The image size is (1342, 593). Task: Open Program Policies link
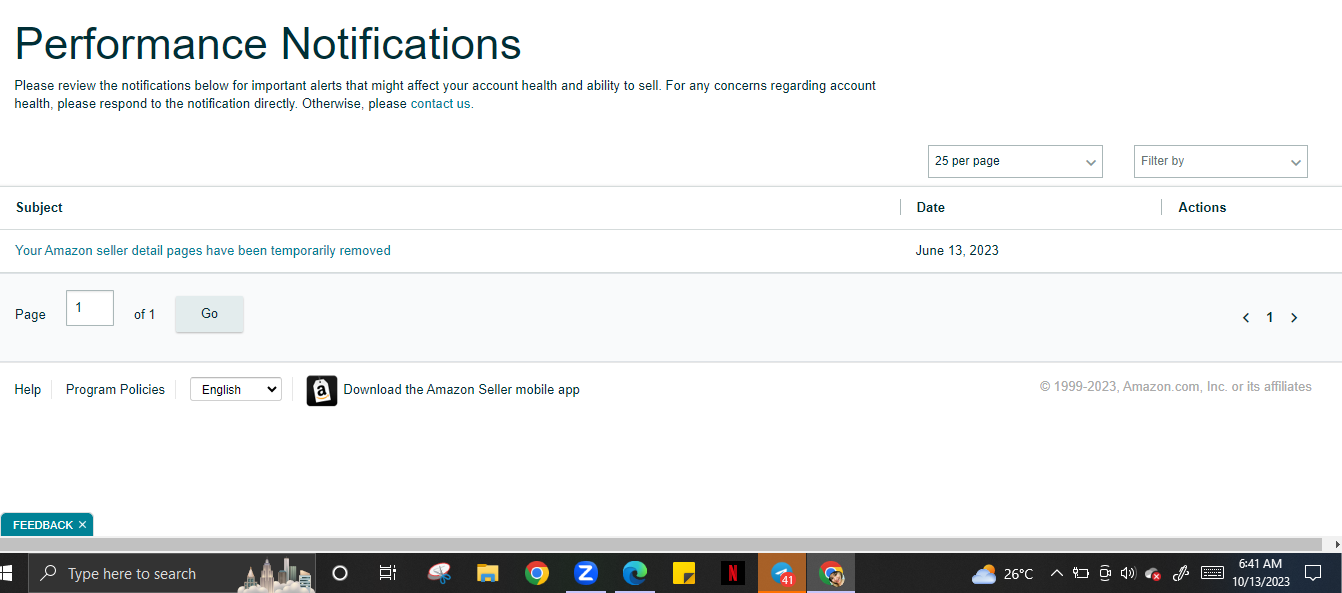[x=115, y=389]
